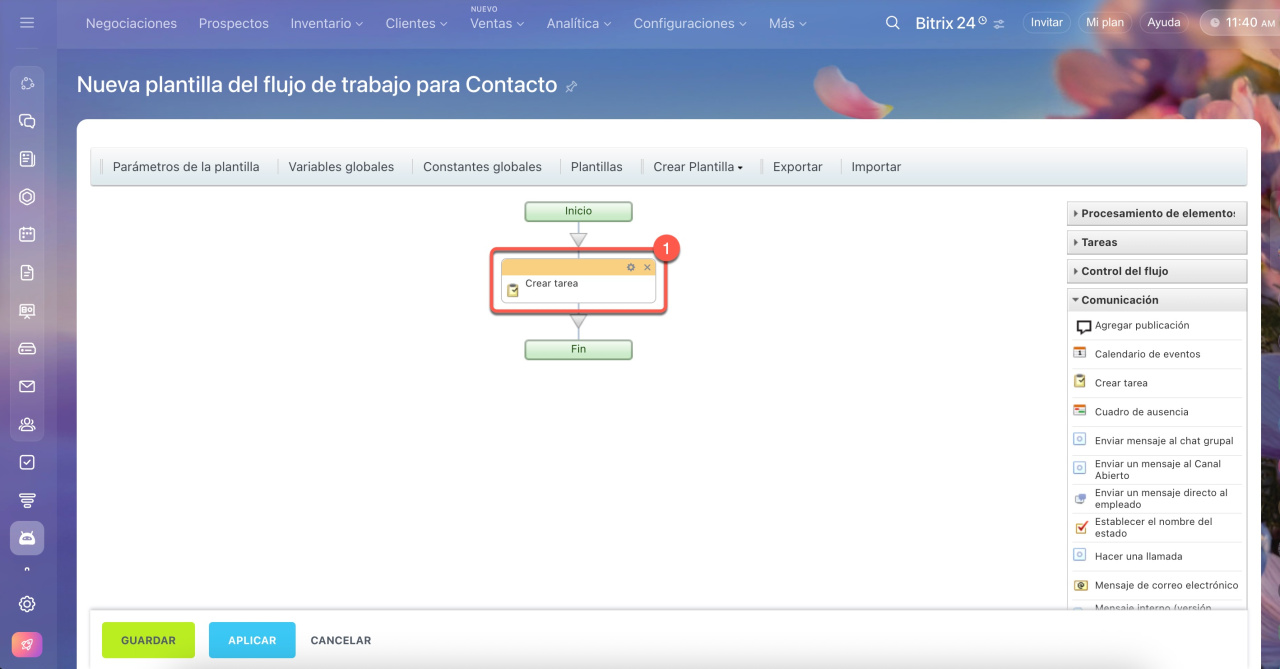Click the Mi plan button

click(1105, 22)
